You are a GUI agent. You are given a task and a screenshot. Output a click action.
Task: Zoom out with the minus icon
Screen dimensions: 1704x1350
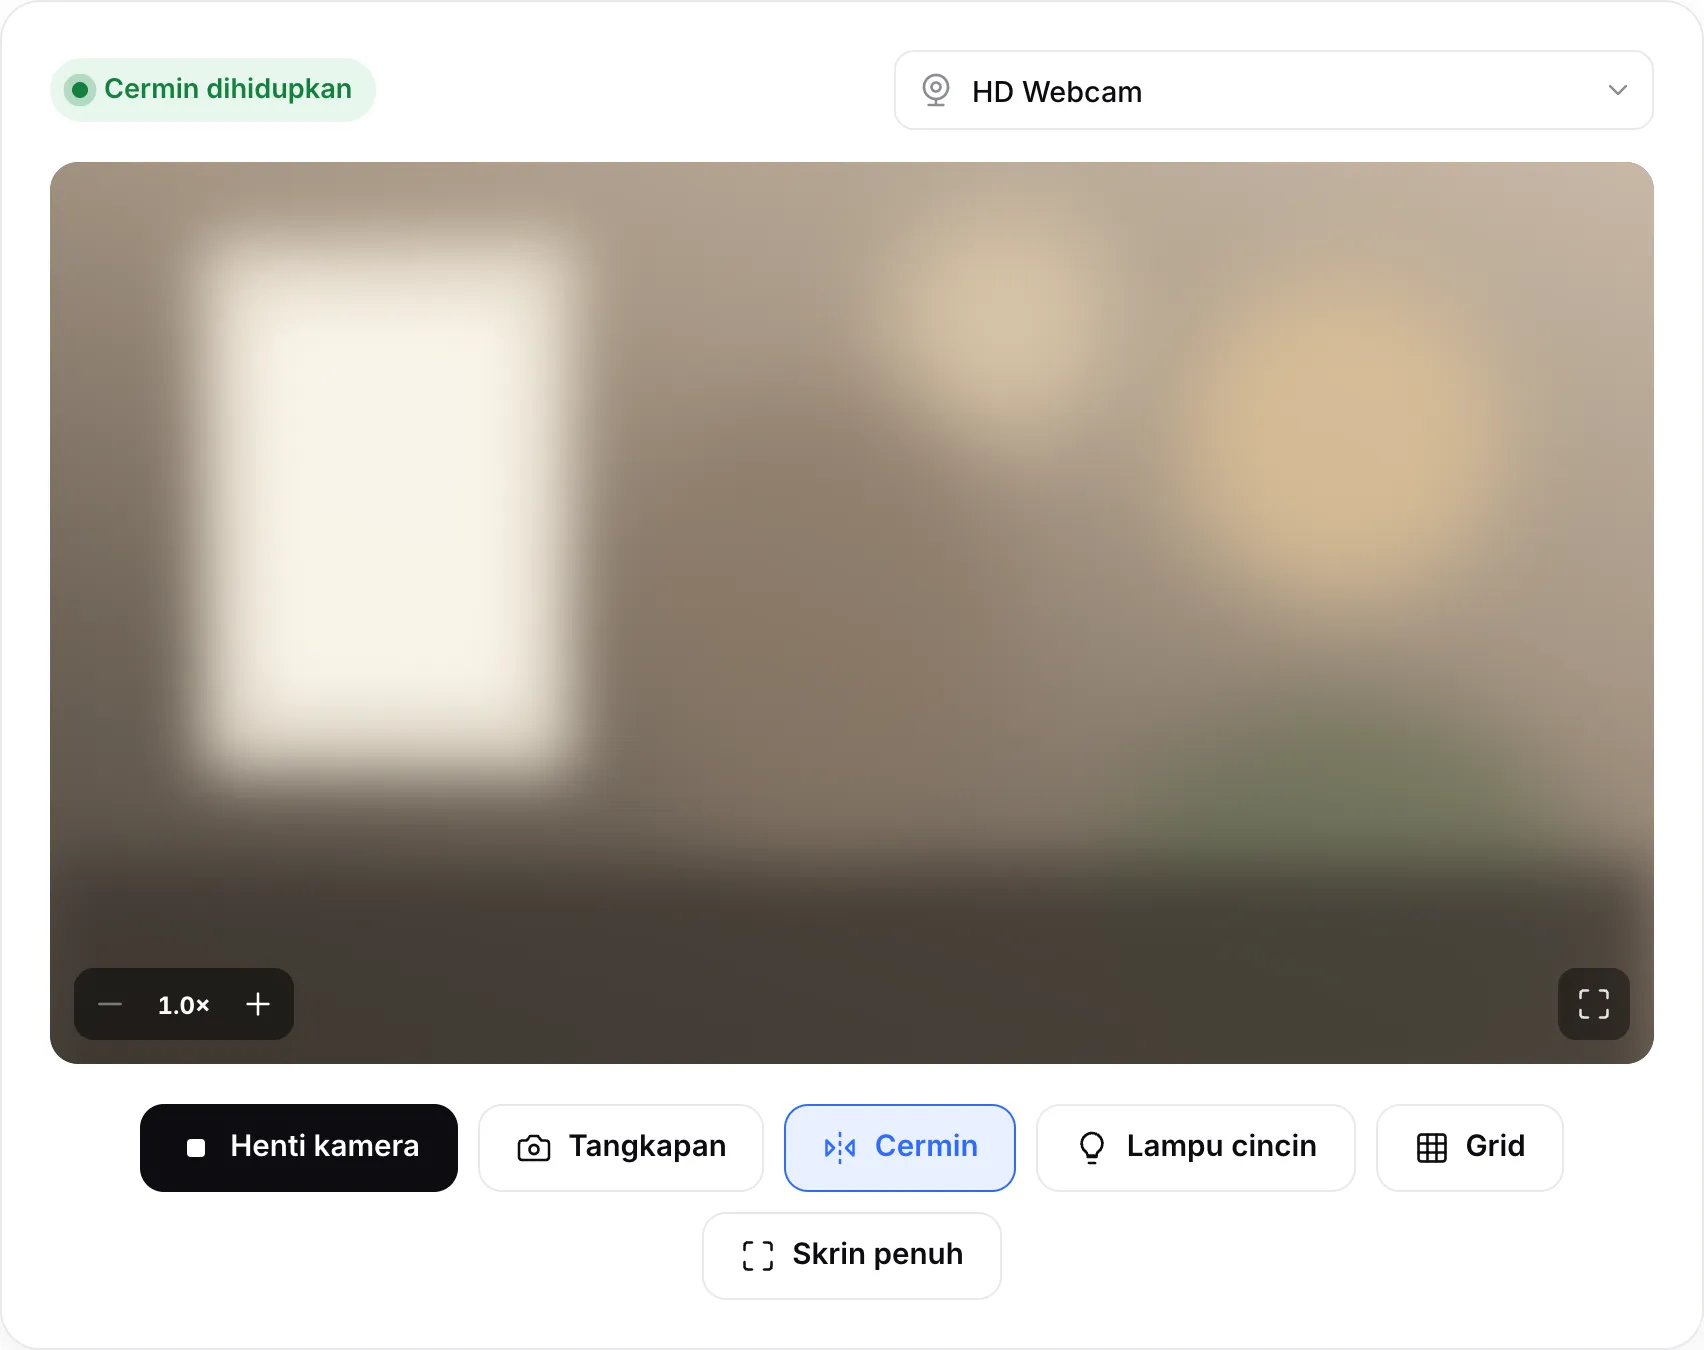[110, 1004]
